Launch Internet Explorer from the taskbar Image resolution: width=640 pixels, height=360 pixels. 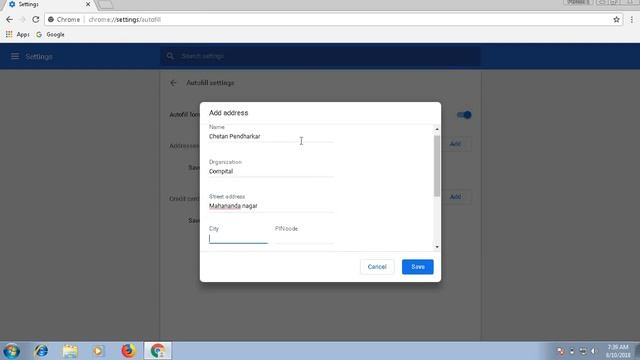41,351
